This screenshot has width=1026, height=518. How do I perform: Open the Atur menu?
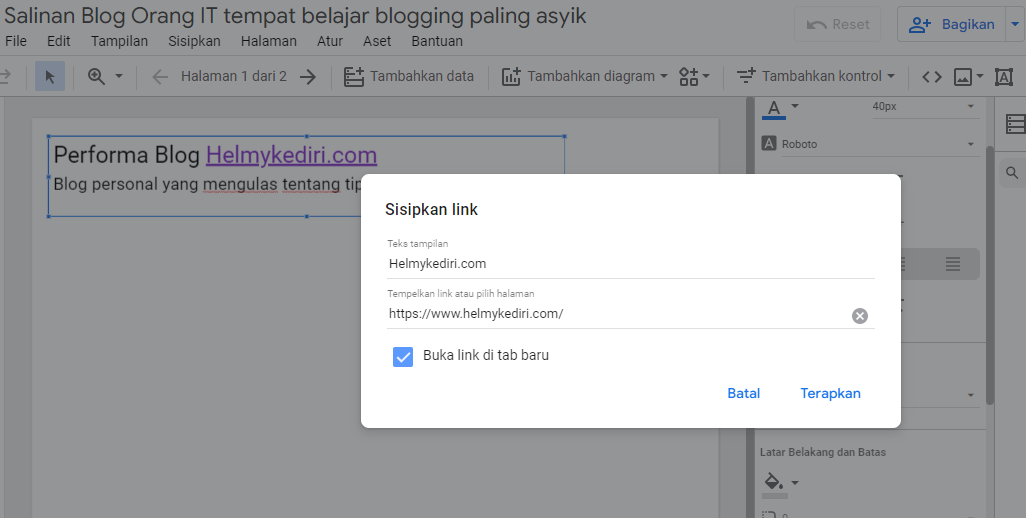click(330, 41)
